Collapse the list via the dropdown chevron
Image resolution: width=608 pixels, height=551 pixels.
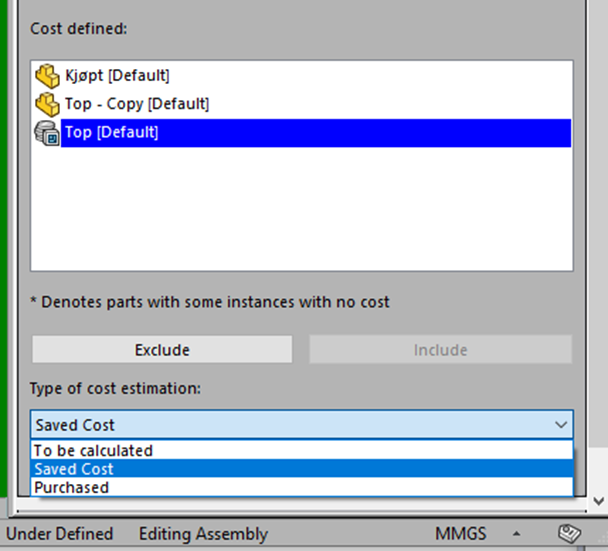point(561,425)
